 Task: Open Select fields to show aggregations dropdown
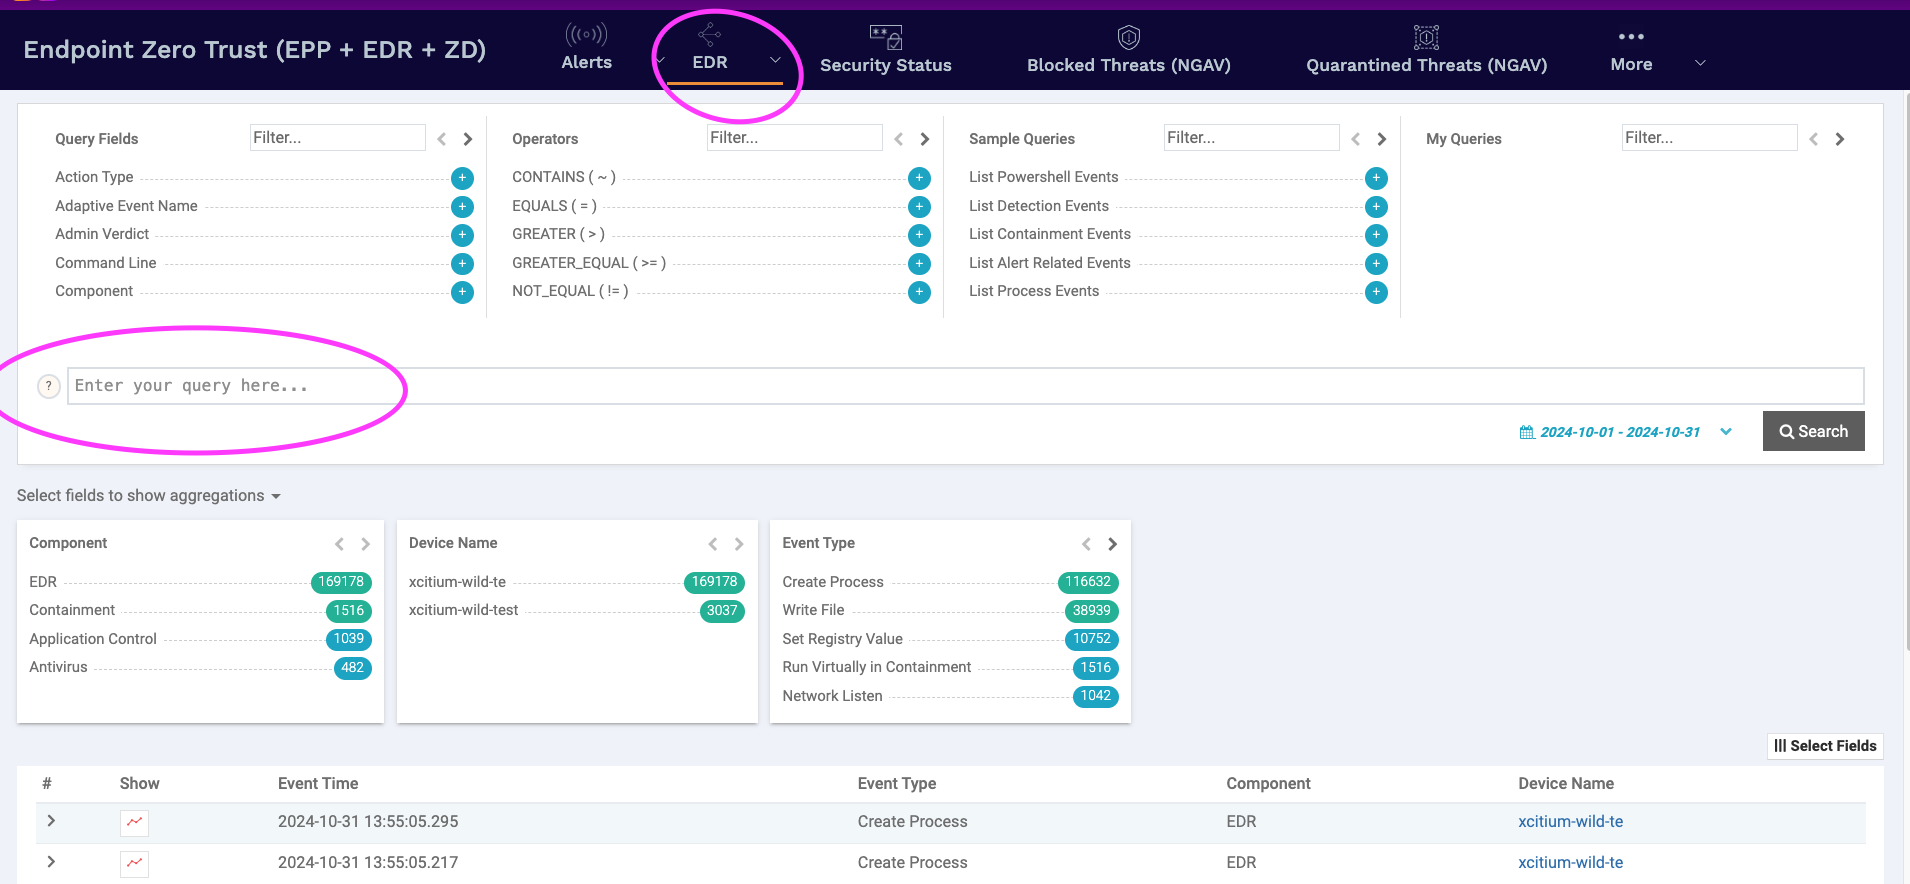[x=148, y=496]
